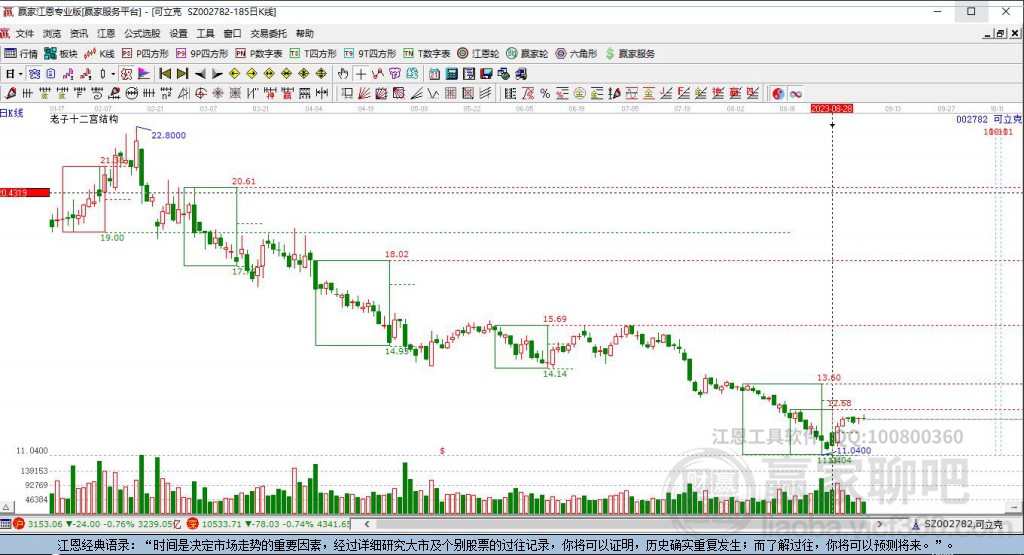Click the zigzag wave line tool
This screenshot has width=1024, height=555.
pyautogui.click(x=433, y=93)
